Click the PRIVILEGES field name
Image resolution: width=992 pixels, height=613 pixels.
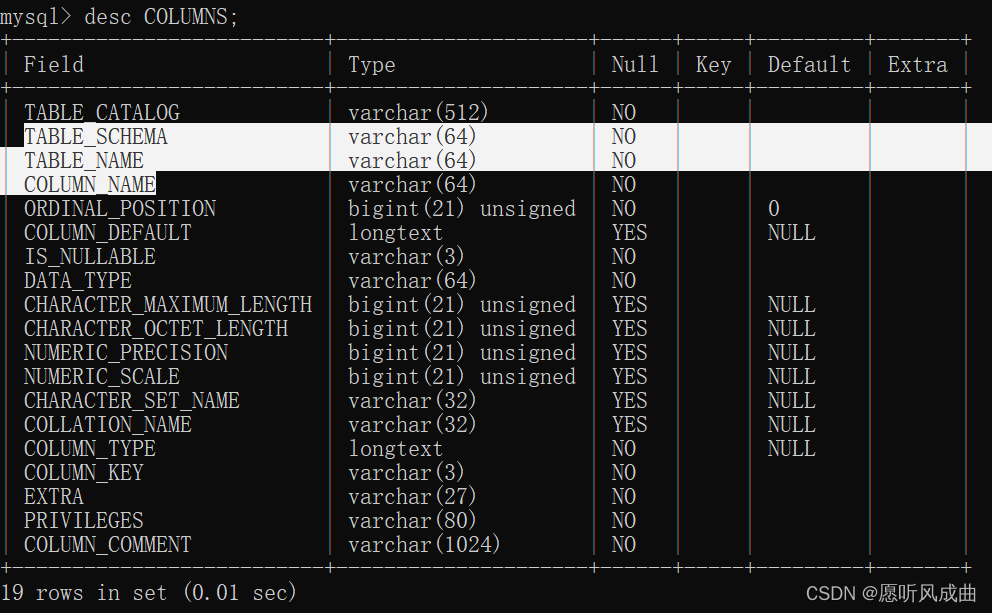point(84,521)
